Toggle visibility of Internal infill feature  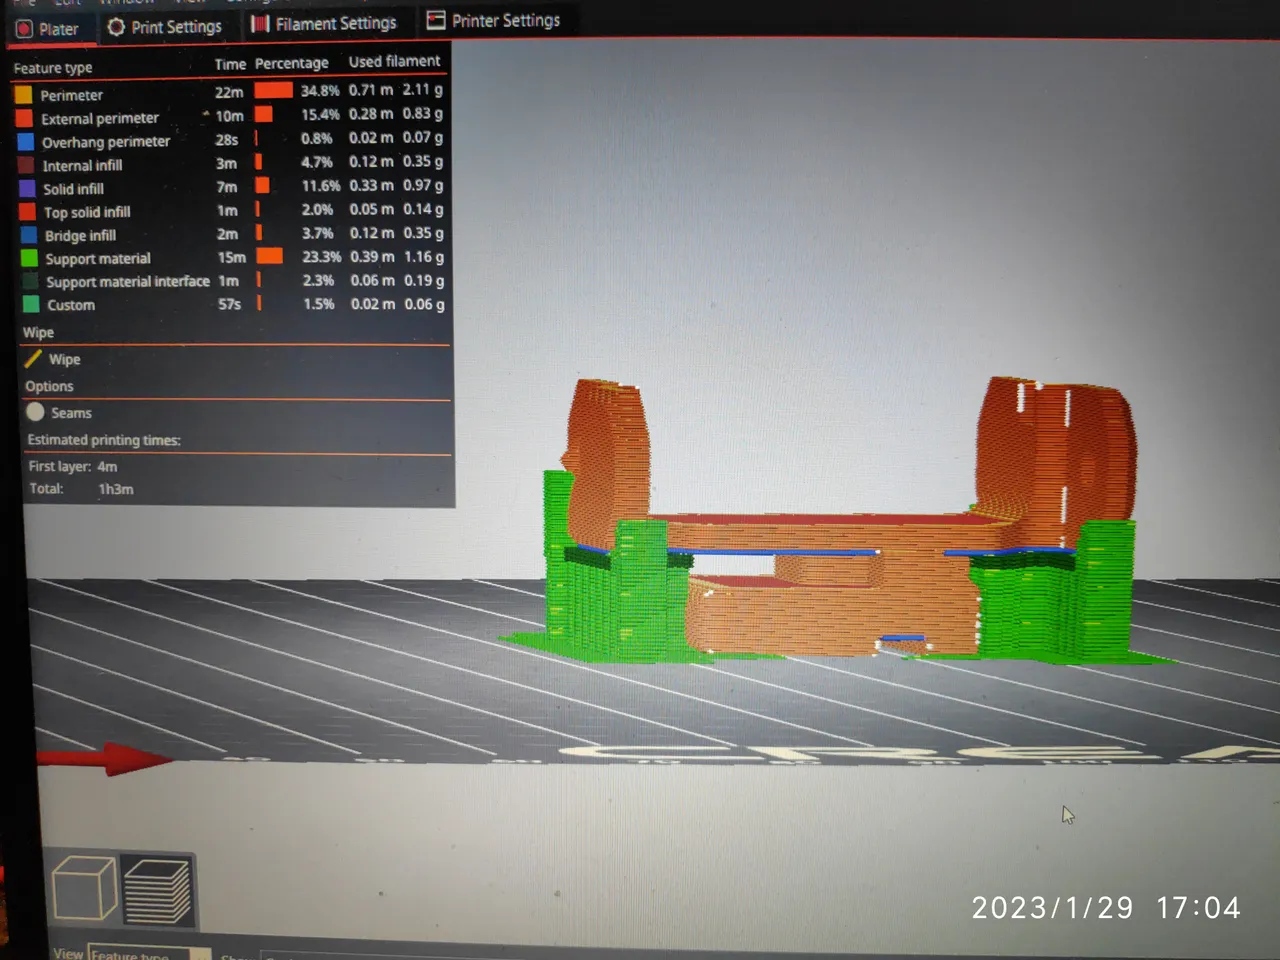(x=27, y=165)
